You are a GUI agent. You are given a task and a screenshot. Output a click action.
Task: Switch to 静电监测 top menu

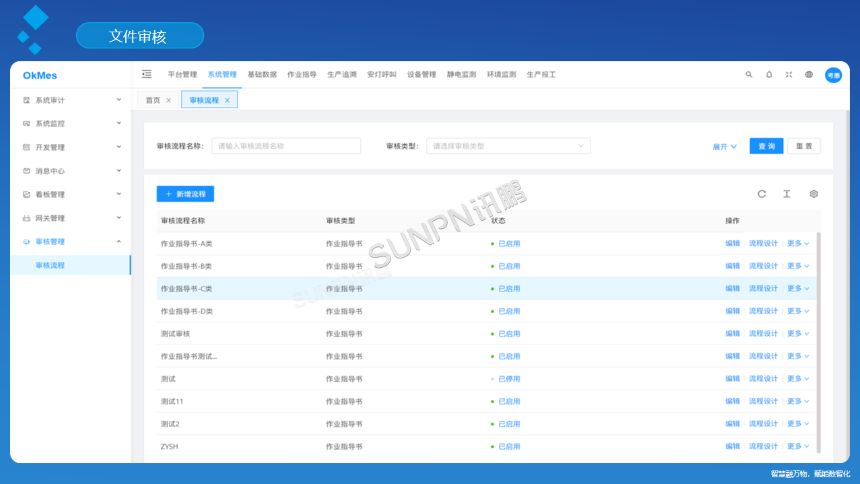[461, 75]
